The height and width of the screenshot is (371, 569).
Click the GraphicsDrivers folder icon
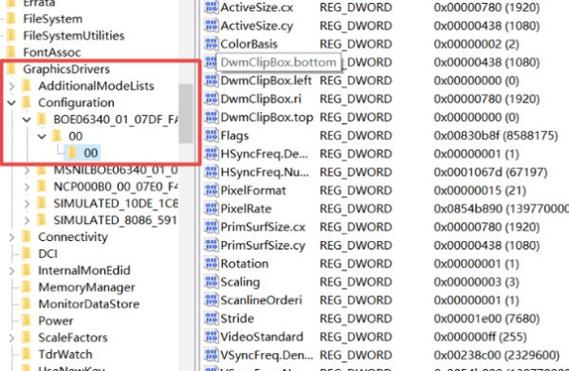[12, 69]
